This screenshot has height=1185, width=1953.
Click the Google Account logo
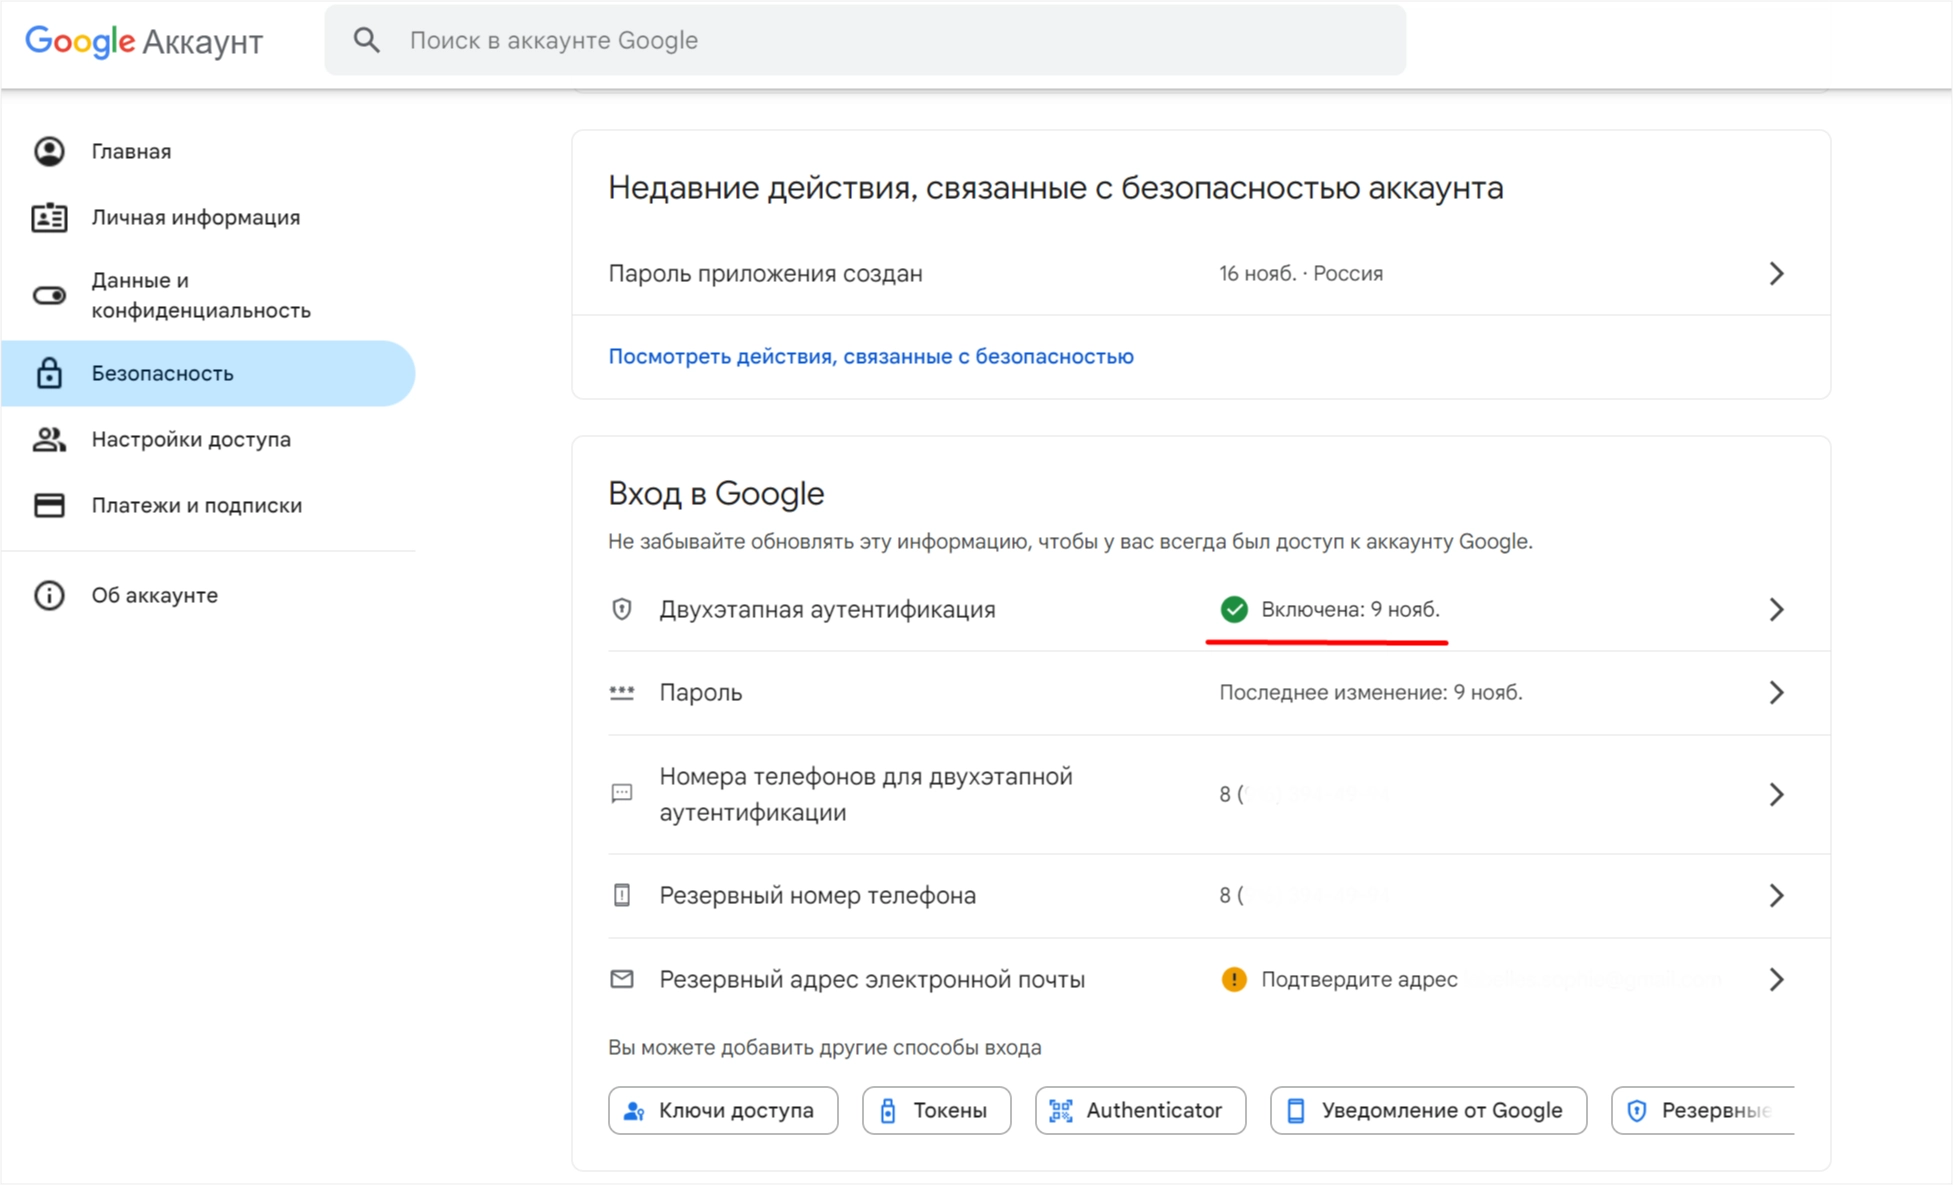pyautogui.click(x=144, y=41)
